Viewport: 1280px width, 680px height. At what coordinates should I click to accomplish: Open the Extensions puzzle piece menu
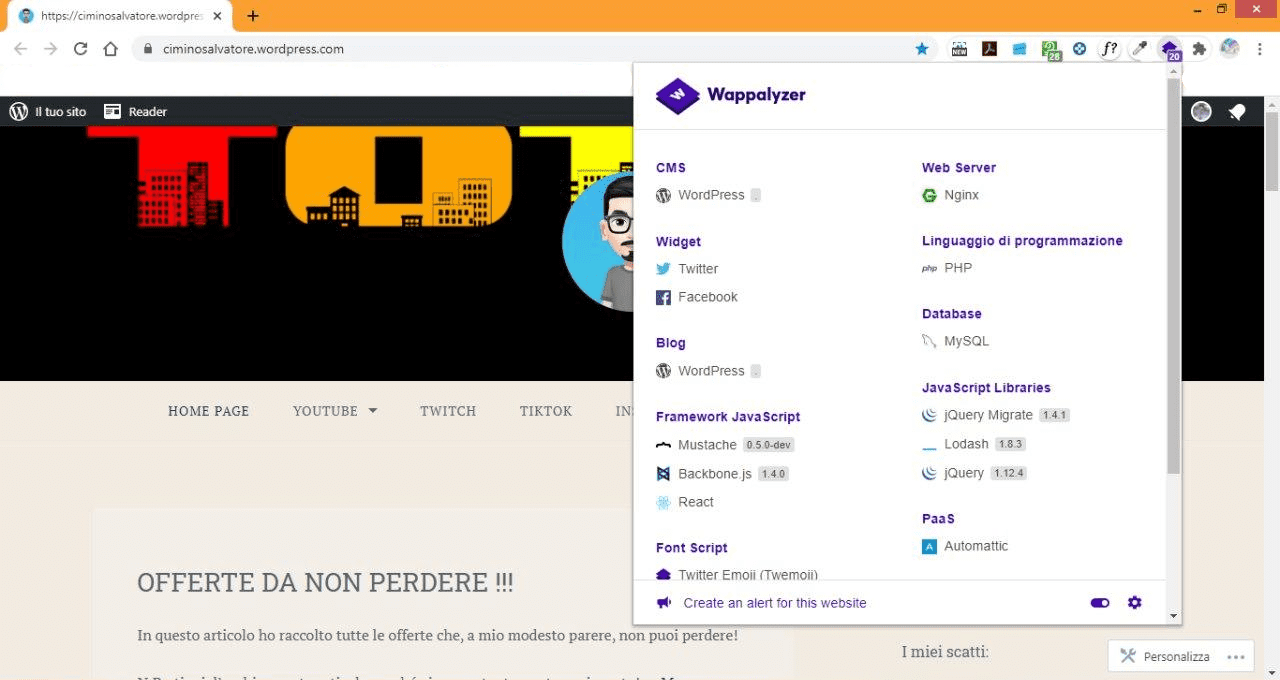click(x=1199, y=49)
